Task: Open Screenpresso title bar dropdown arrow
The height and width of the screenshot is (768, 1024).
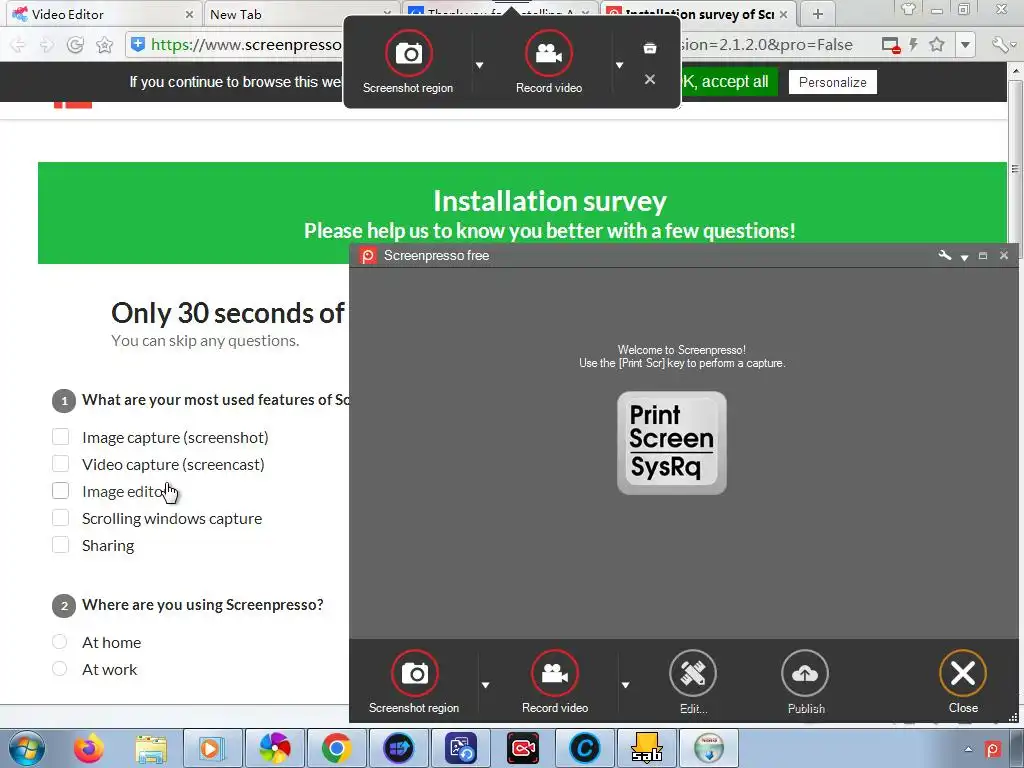Action: pos(964,257)
